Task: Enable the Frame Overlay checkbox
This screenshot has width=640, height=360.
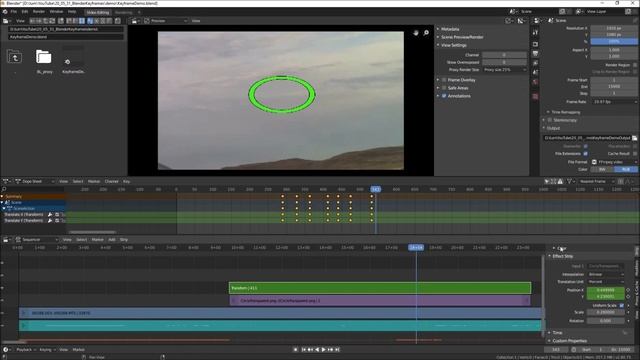Action: pos(444,80)
